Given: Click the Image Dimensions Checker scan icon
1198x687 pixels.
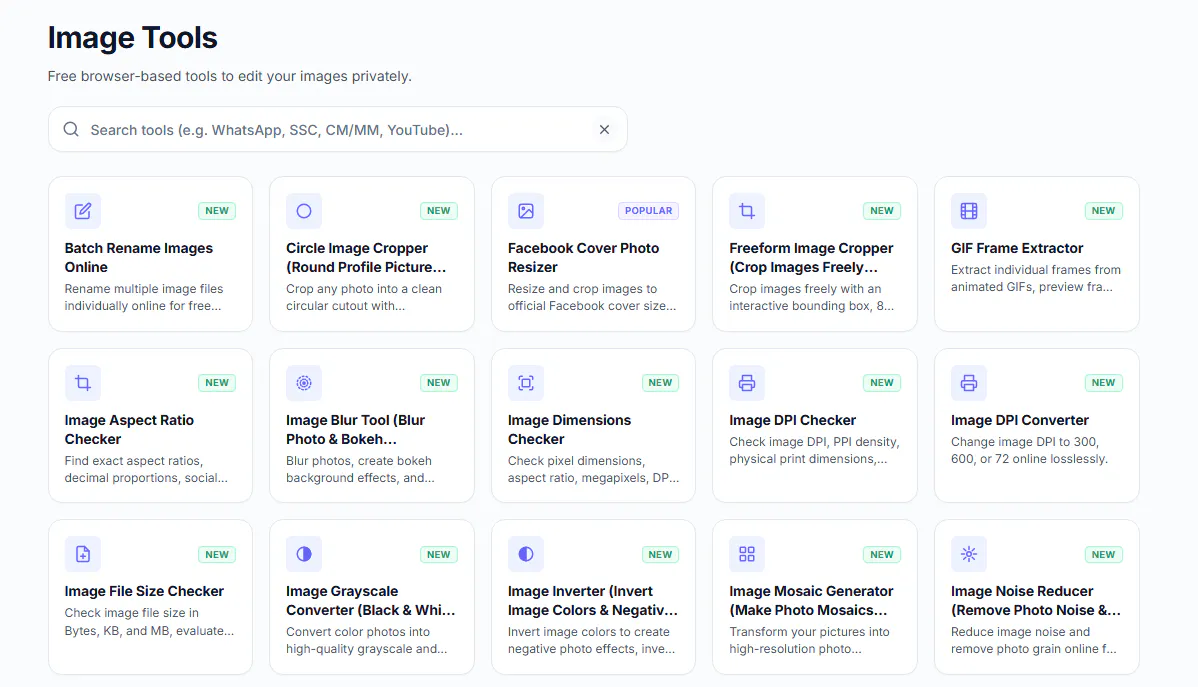Looking at the screenshot, I should [x=526, y=383].
